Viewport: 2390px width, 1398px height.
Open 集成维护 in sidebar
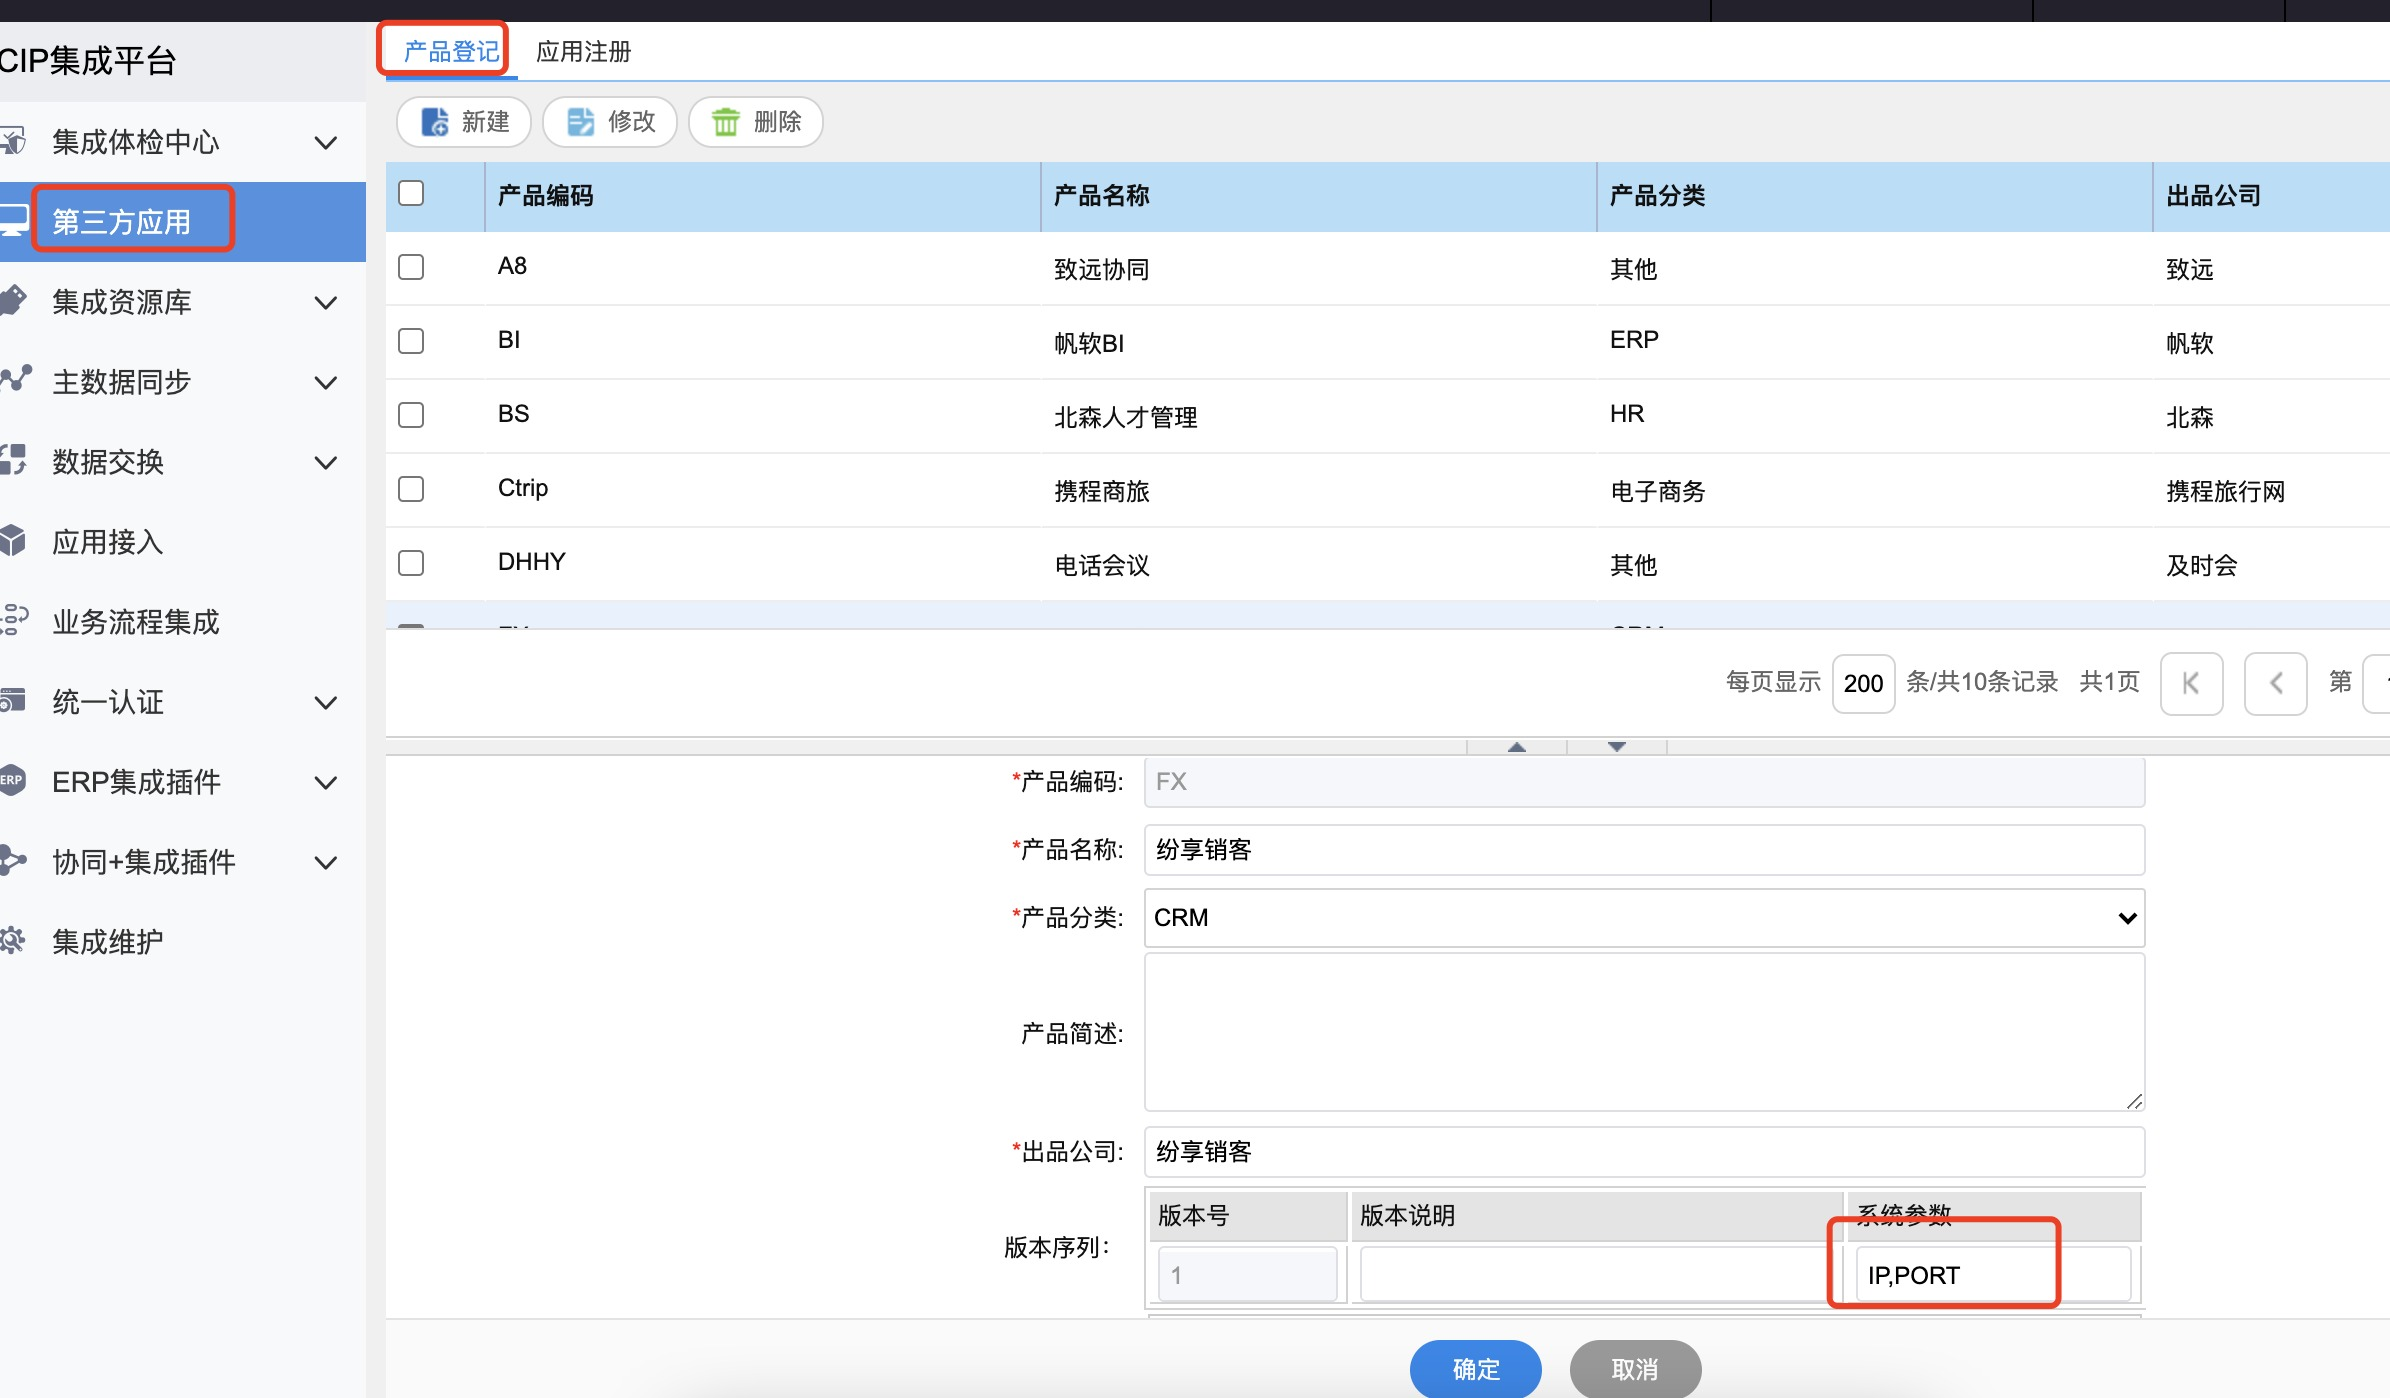tap(183, 942)
